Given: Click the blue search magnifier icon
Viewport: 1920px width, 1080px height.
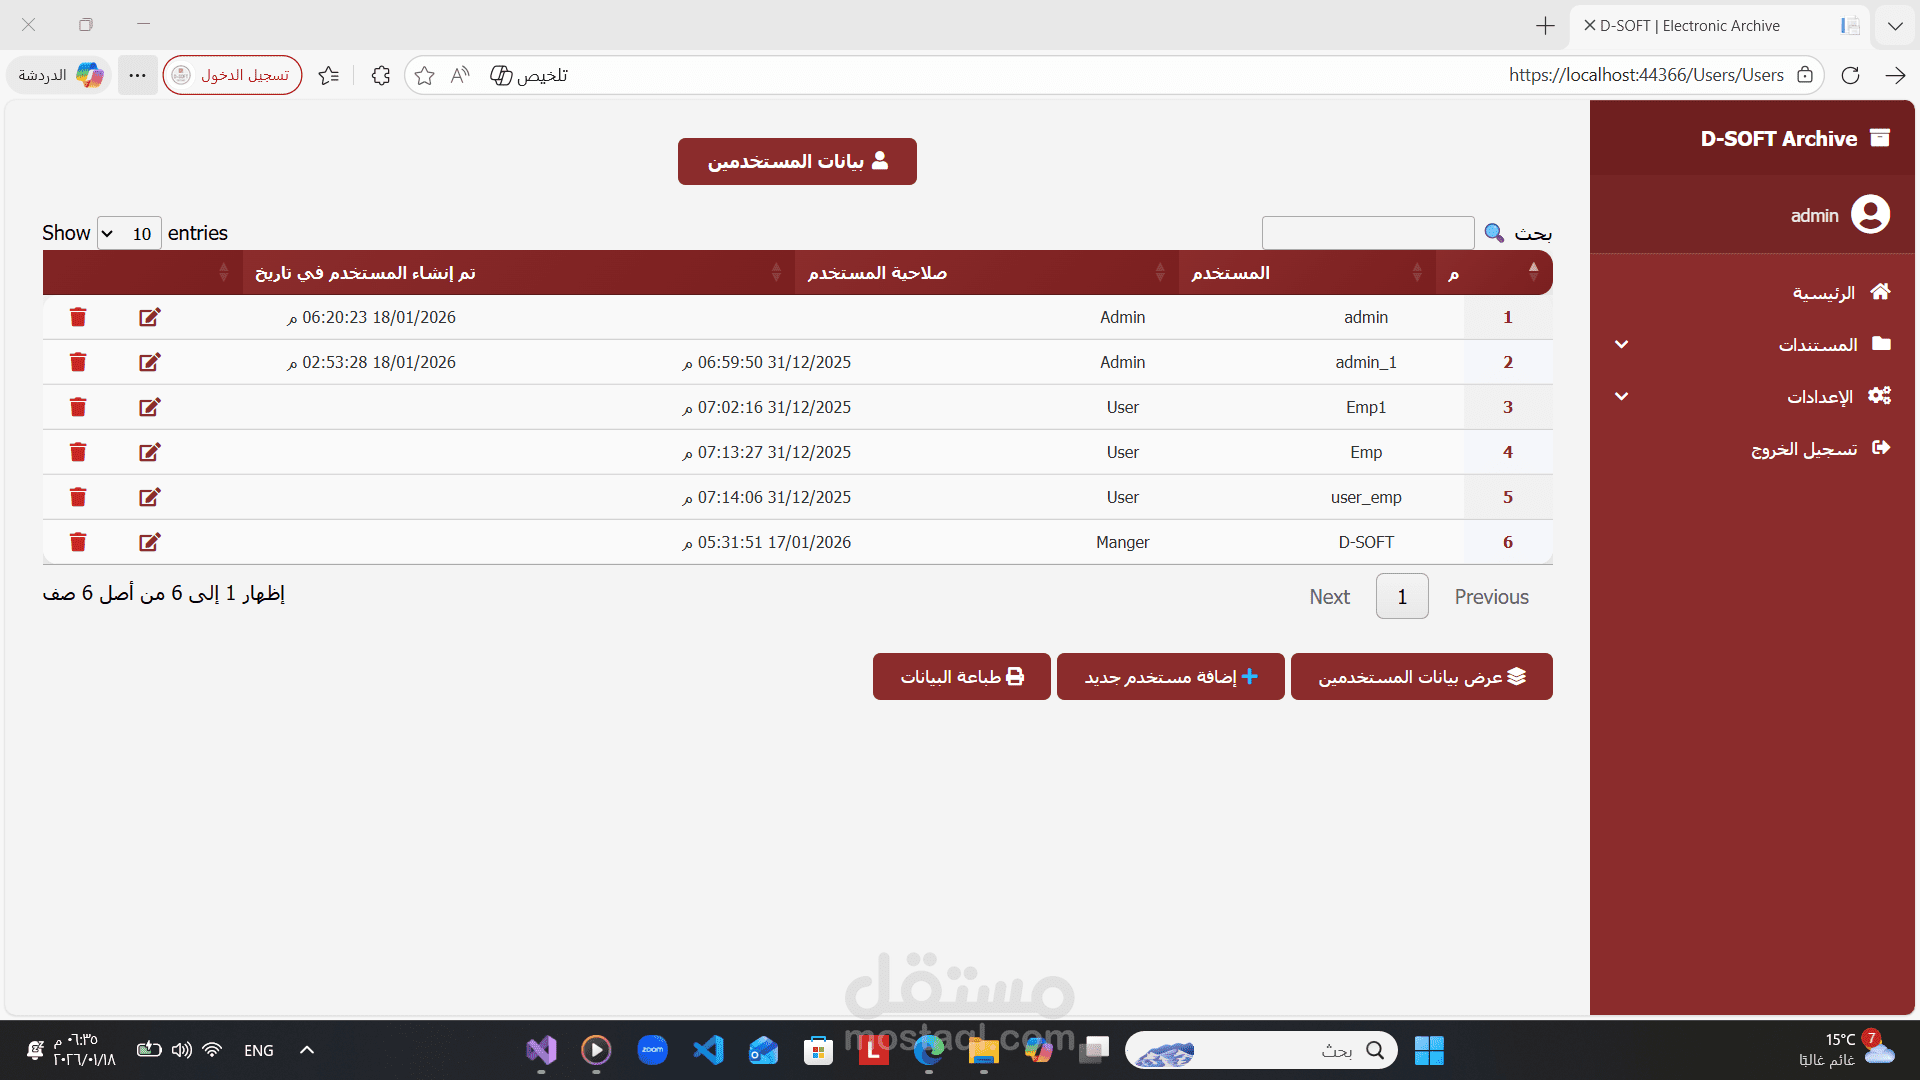Looking at the screenshot, I should [x=1494, y=233].
